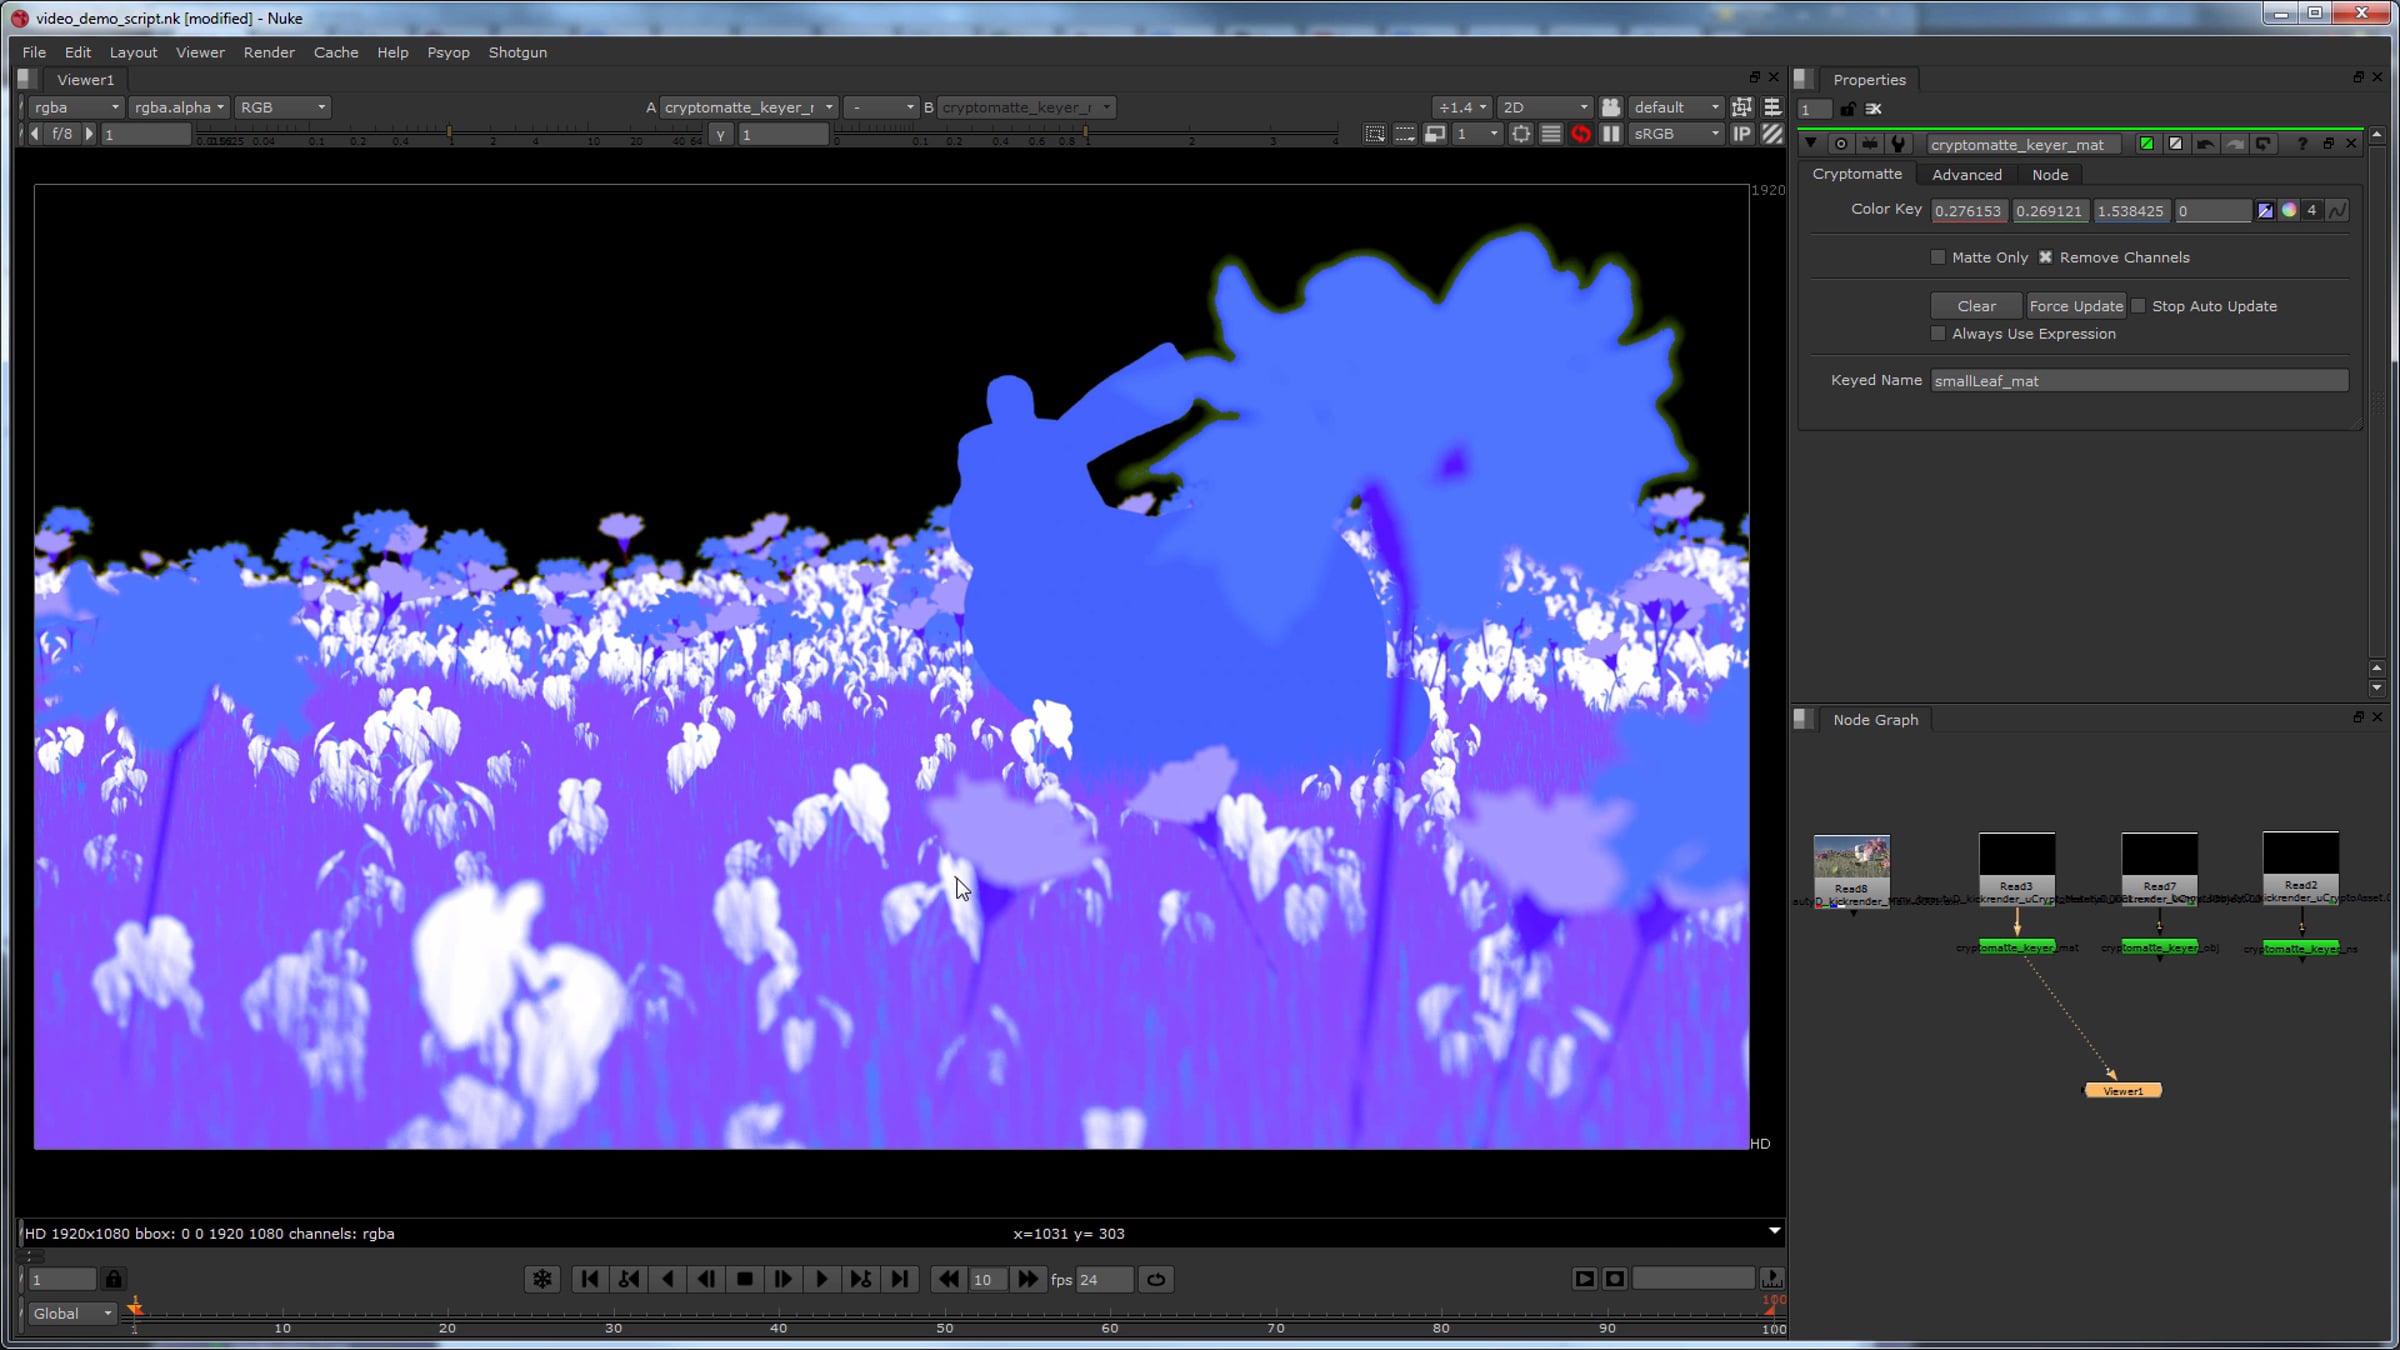Click the viewer pause button
The image size is (2400, 1350).
tap(1611, 134)
